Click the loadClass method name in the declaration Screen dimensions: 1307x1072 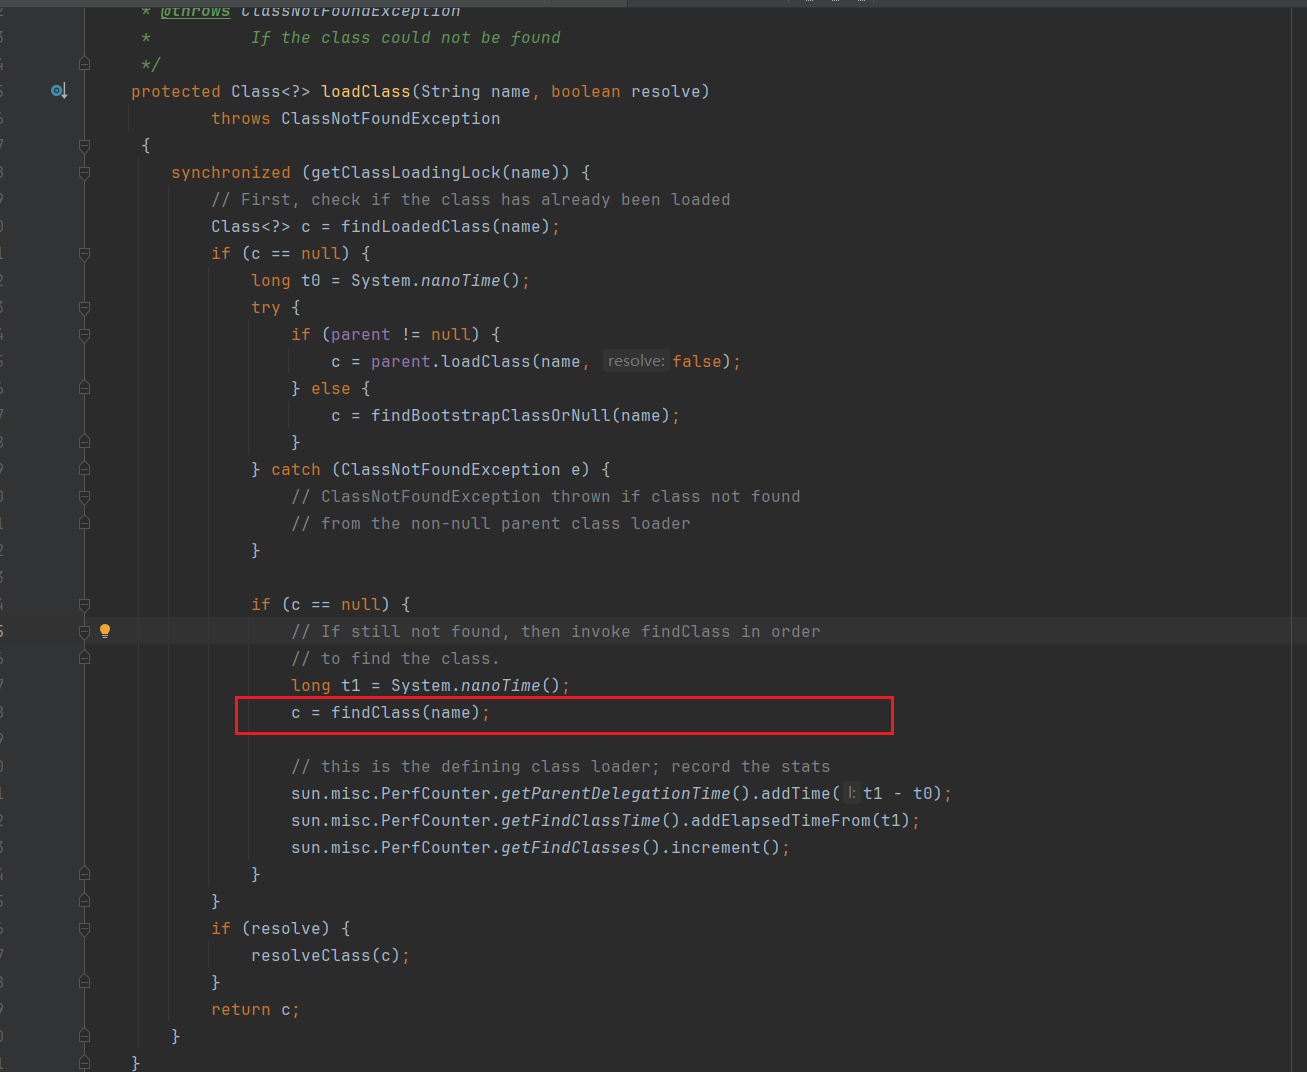(x=366, y=91)
